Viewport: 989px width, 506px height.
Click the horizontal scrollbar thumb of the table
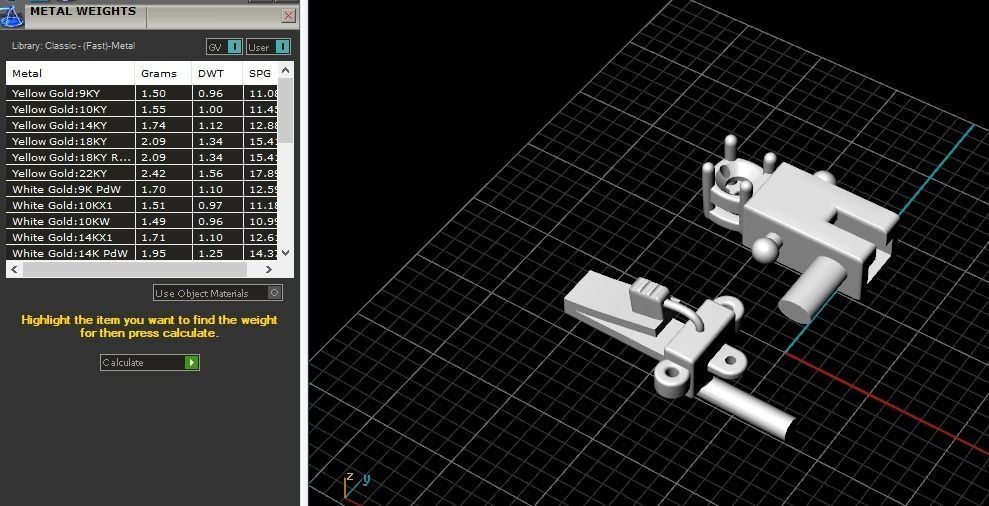pyautogui.click(x=134, y=269)
